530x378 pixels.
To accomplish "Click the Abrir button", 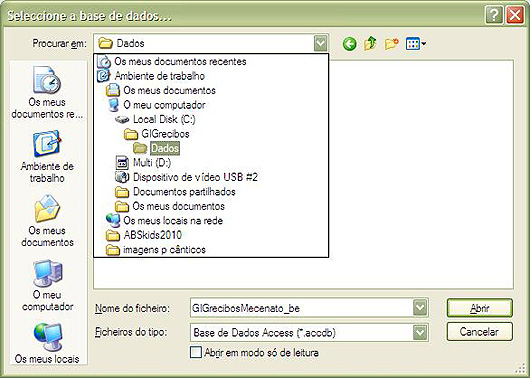I will coord(480,308).
